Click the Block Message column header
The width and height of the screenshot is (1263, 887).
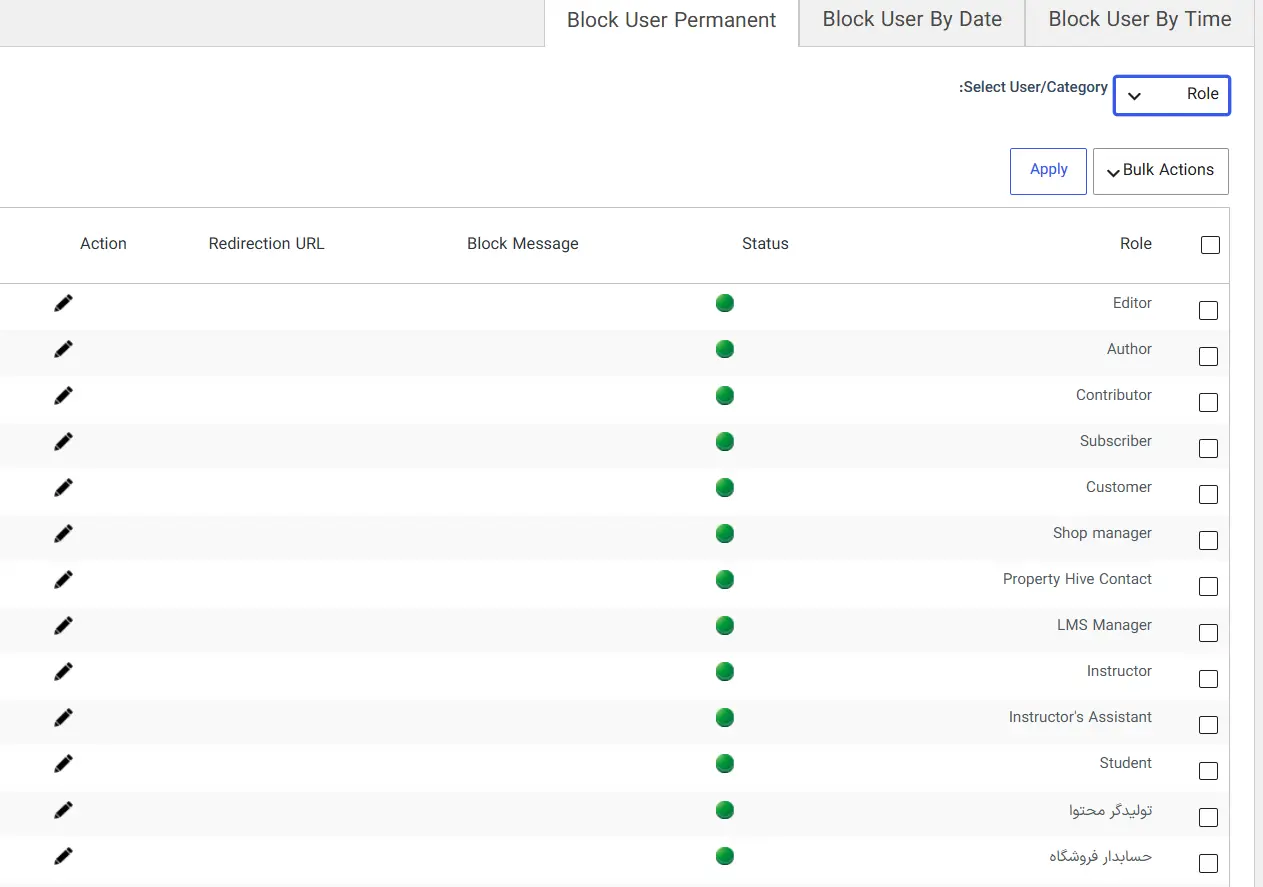523,244
